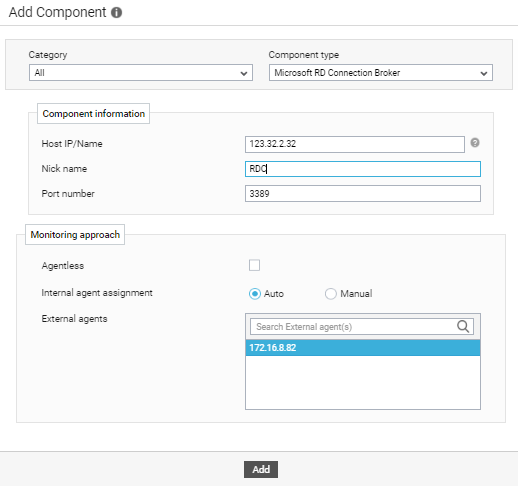Click the Component type chevron arrow
Viewport: 518px width, 486px height.
(x=484, y=73)
